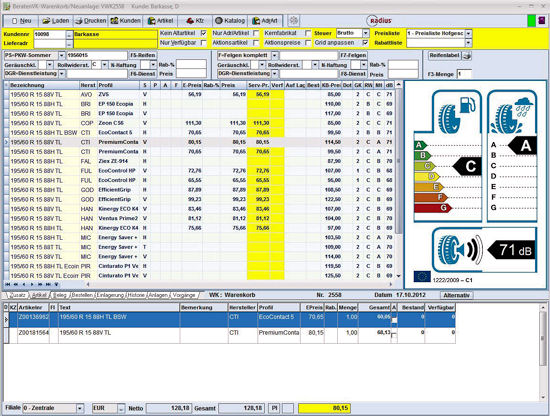Open the Rollwiderst. C dropdown on left
This screenshot has width=550, height=416.
[104, 65]
